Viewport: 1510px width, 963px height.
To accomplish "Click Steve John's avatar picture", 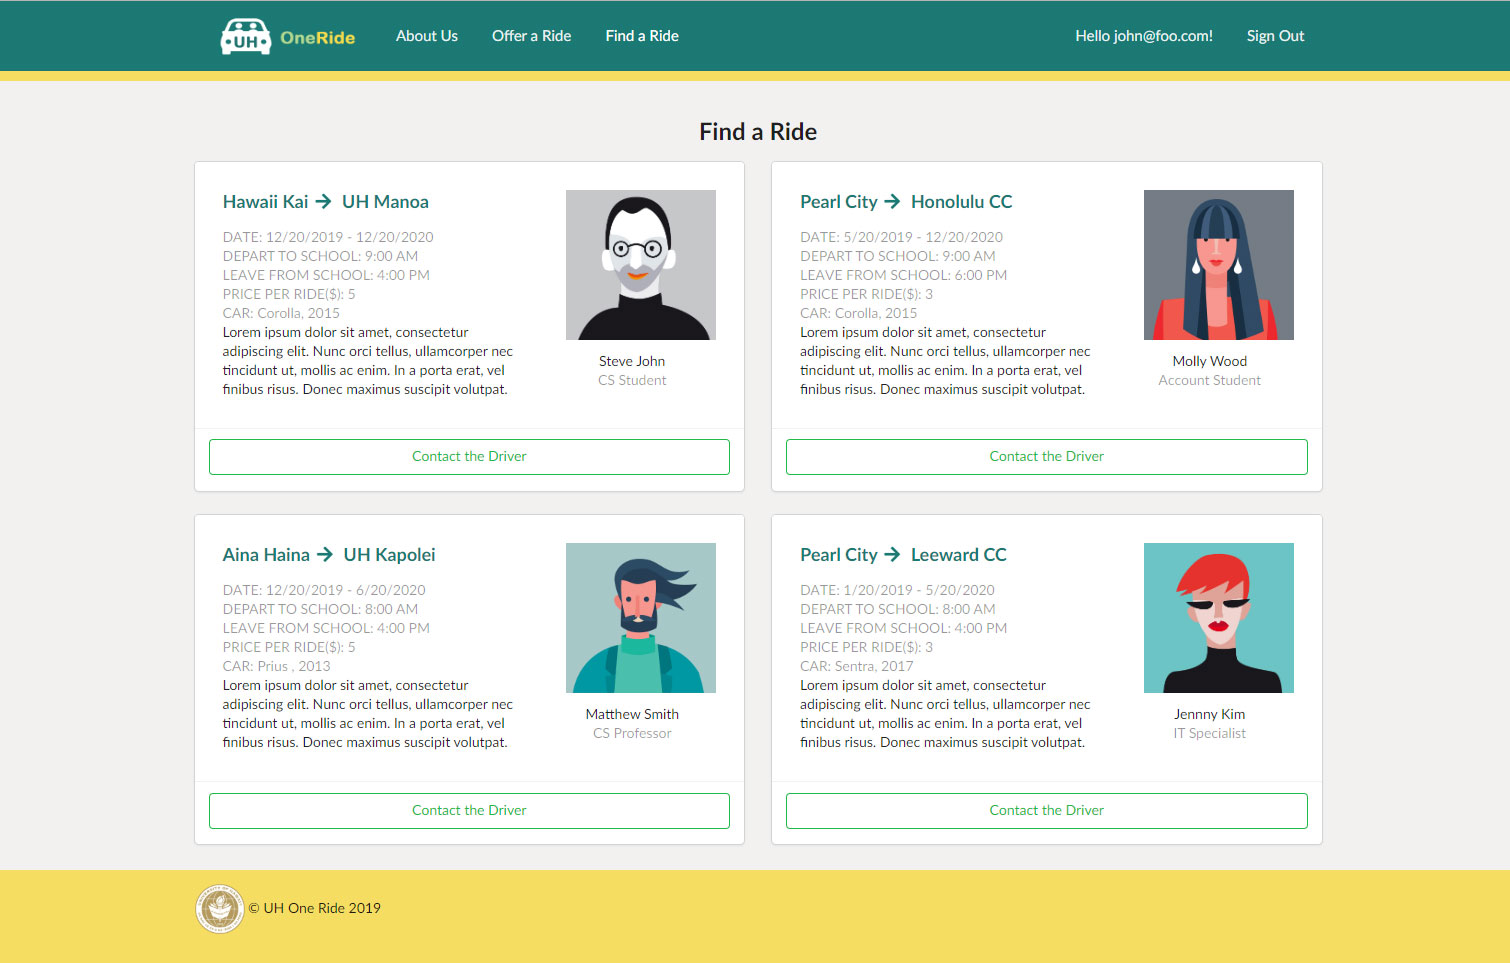I will point(641,265).
